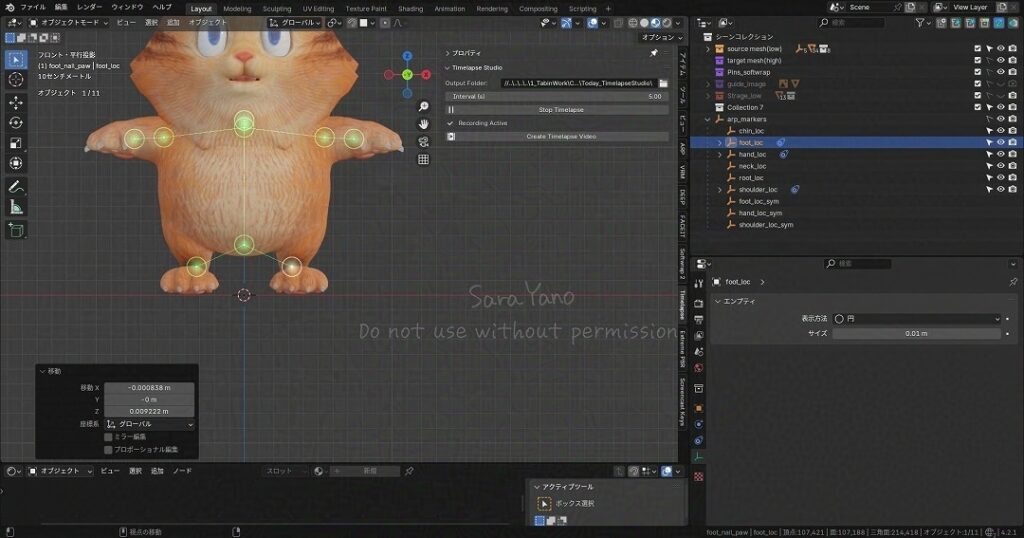Hide chin_loc using its eye icon
Image resolution: width=1024 pixels, height=538 pixels.
pyautogui.click(x=1000, y=130)
